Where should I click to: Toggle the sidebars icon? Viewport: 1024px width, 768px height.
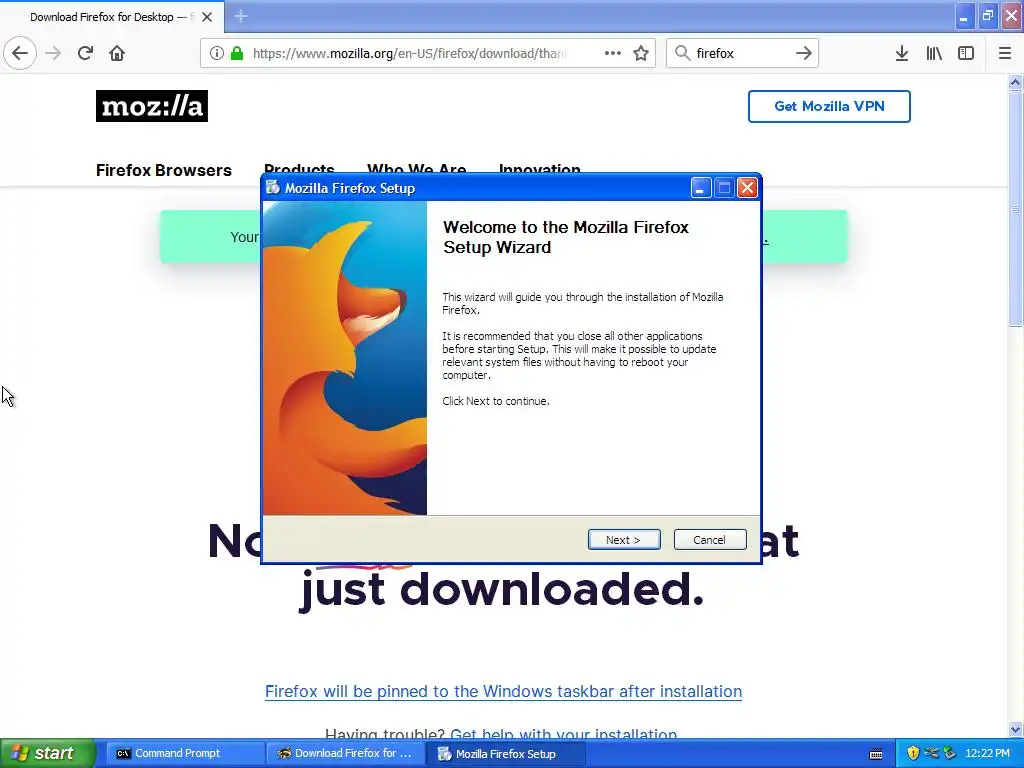(966, 53)
